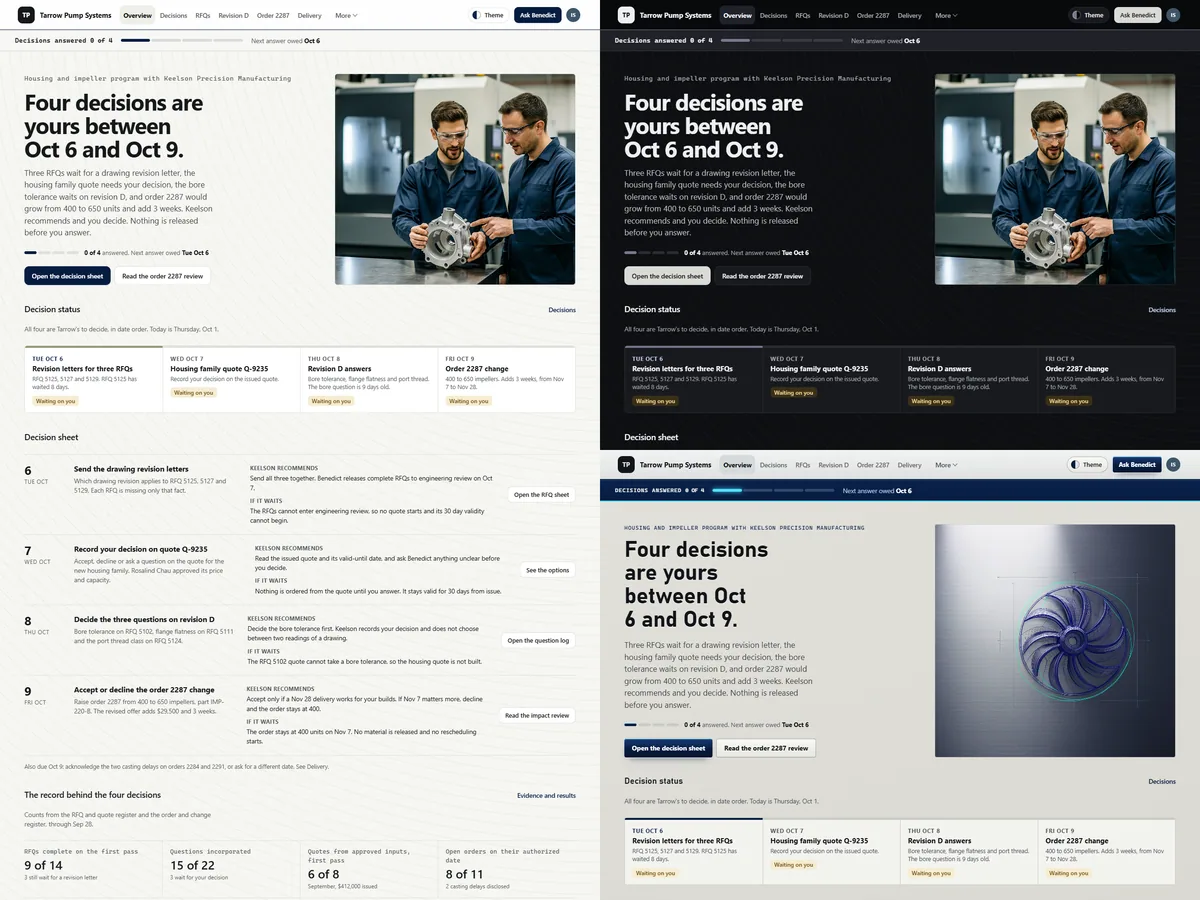This screenshot has width=1200, height=900.
Task: Open the Order 2287 tab on the impeller-image page
Action: coord(873,465)
